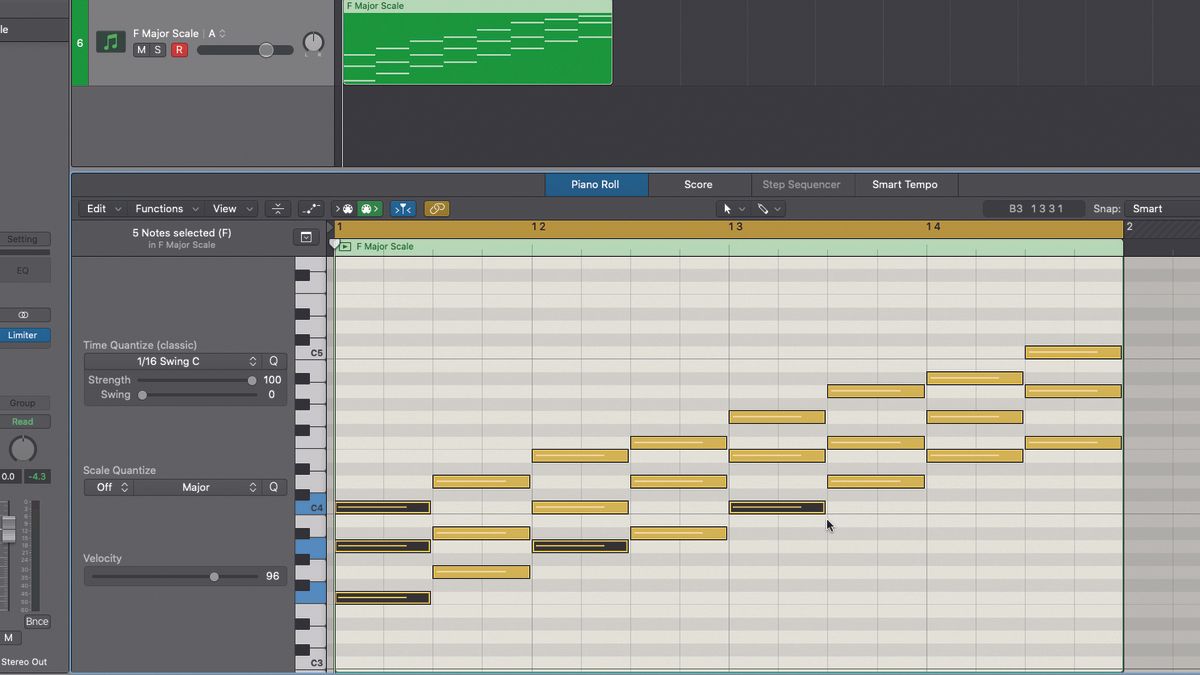The height and width of the screenshot is (675, 1200).
Task: Toggle Collapse Mode in the Piano Roll toolbar
Action: (x=278, y=208)
